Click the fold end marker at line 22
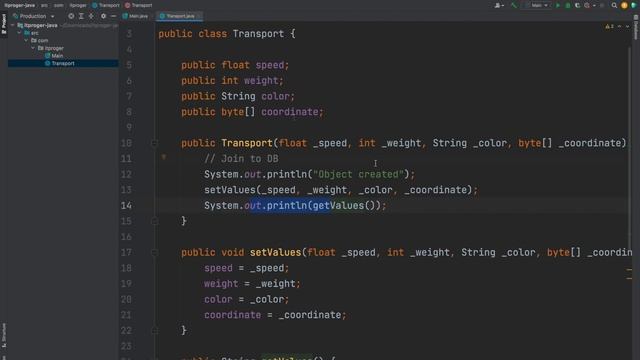 (x=154, y=331)
